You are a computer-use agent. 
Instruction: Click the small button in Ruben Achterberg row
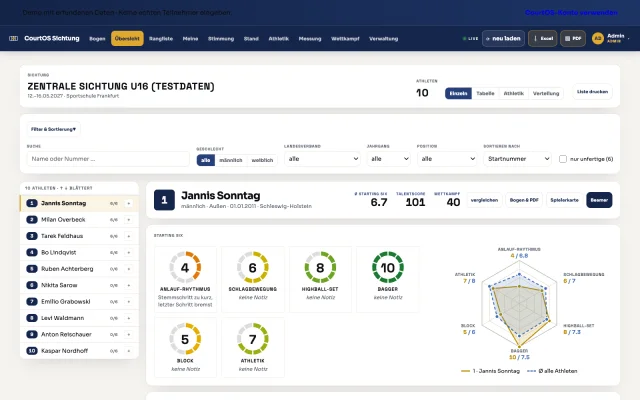(129, 269)
